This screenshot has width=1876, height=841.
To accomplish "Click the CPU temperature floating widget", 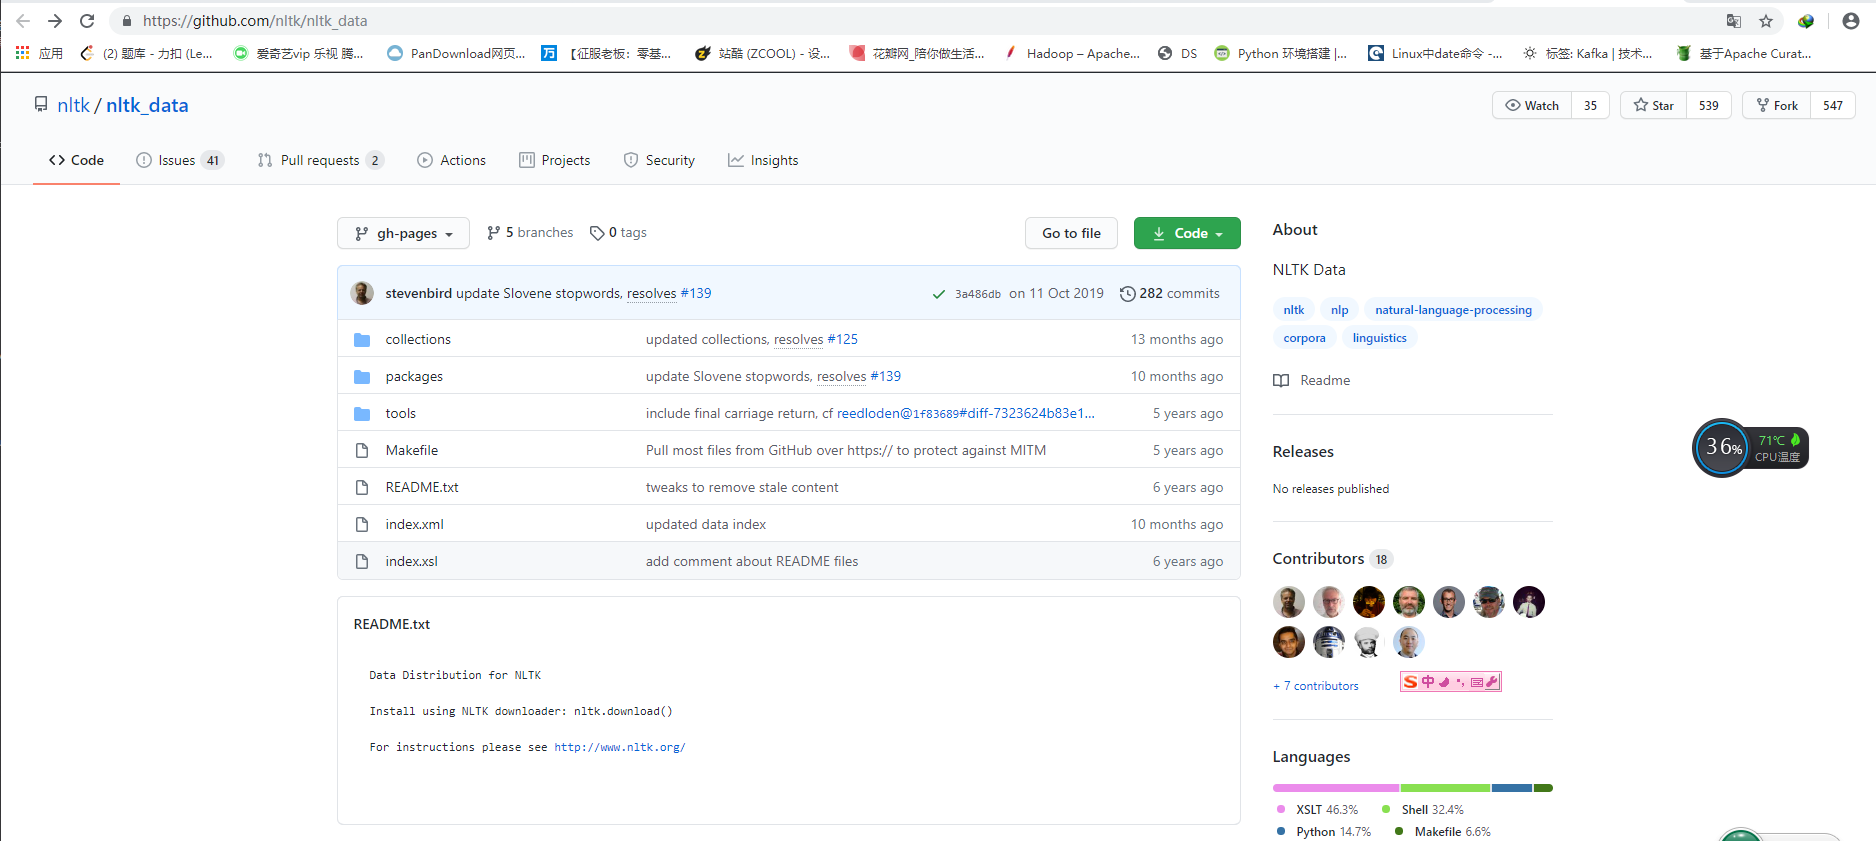I will pyautogui.click(x=1750, y=447).
